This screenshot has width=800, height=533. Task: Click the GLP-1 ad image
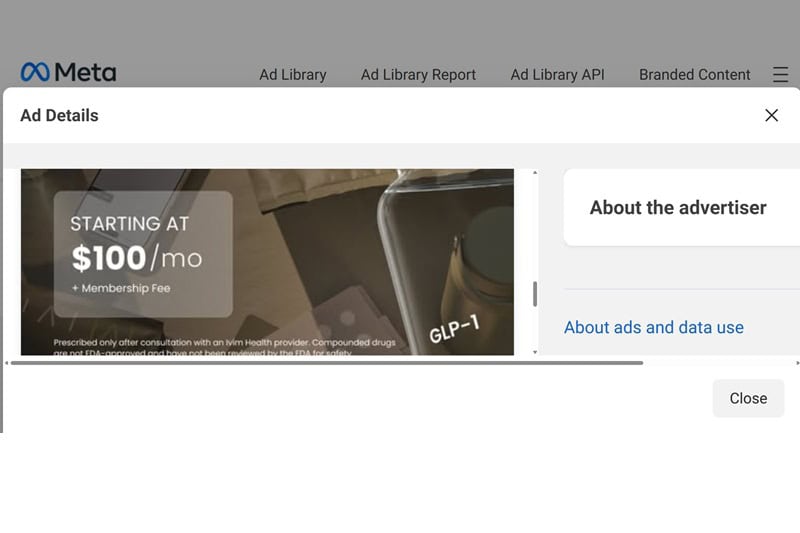pos(267,262)
